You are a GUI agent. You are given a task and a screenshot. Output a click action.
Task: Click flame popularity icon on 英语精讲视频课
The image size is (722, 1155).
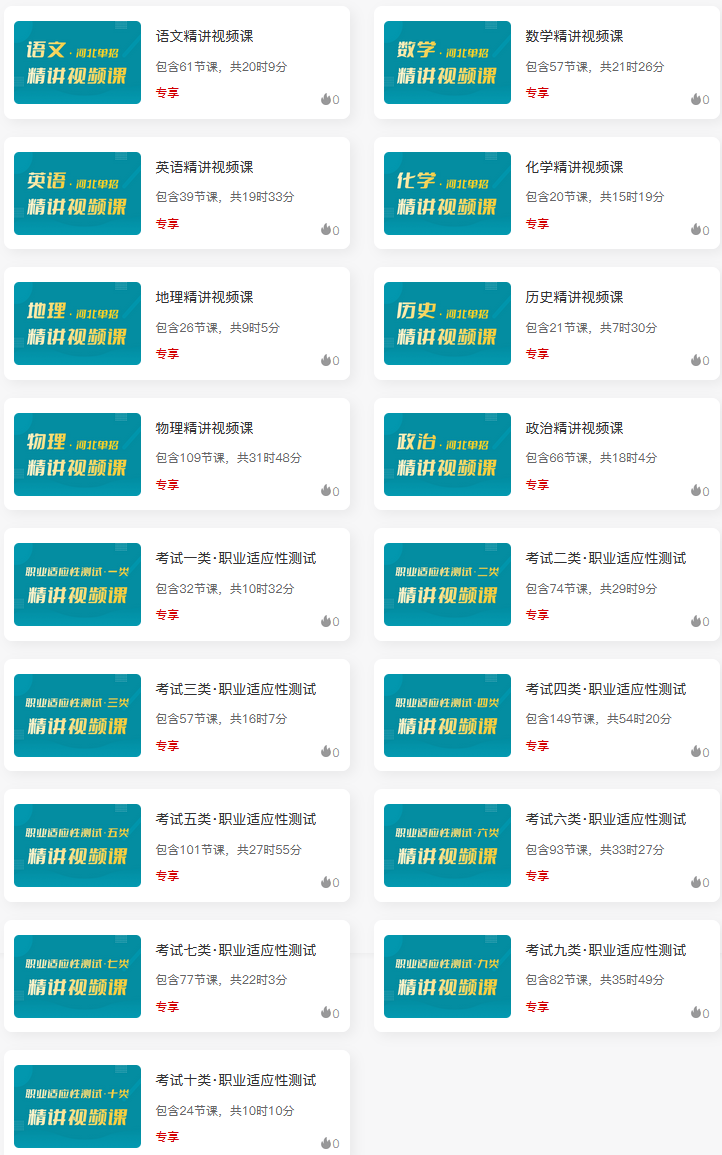click(x=325, y=229)
